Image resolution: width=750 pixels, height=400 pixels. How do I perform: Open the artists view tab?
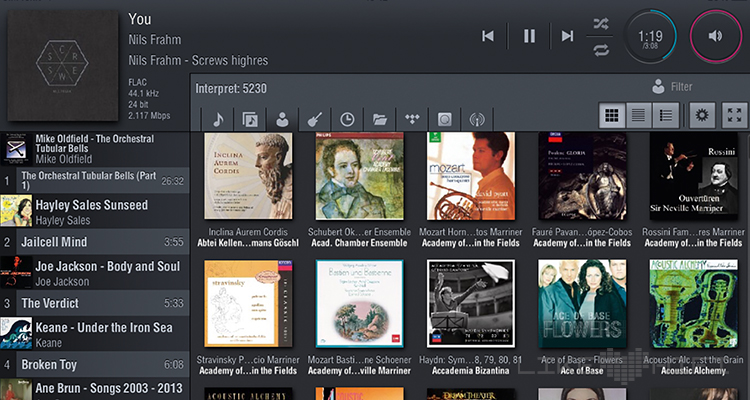tap(282, 119)
